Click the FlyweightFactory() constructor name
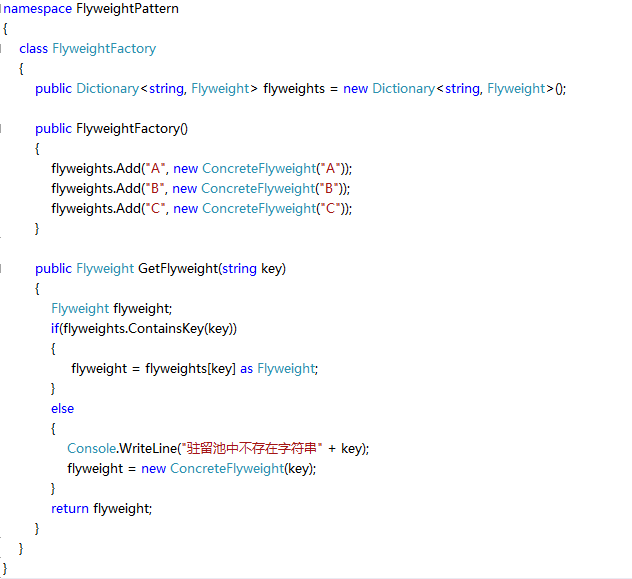632x579 pixels. point(132,129)
